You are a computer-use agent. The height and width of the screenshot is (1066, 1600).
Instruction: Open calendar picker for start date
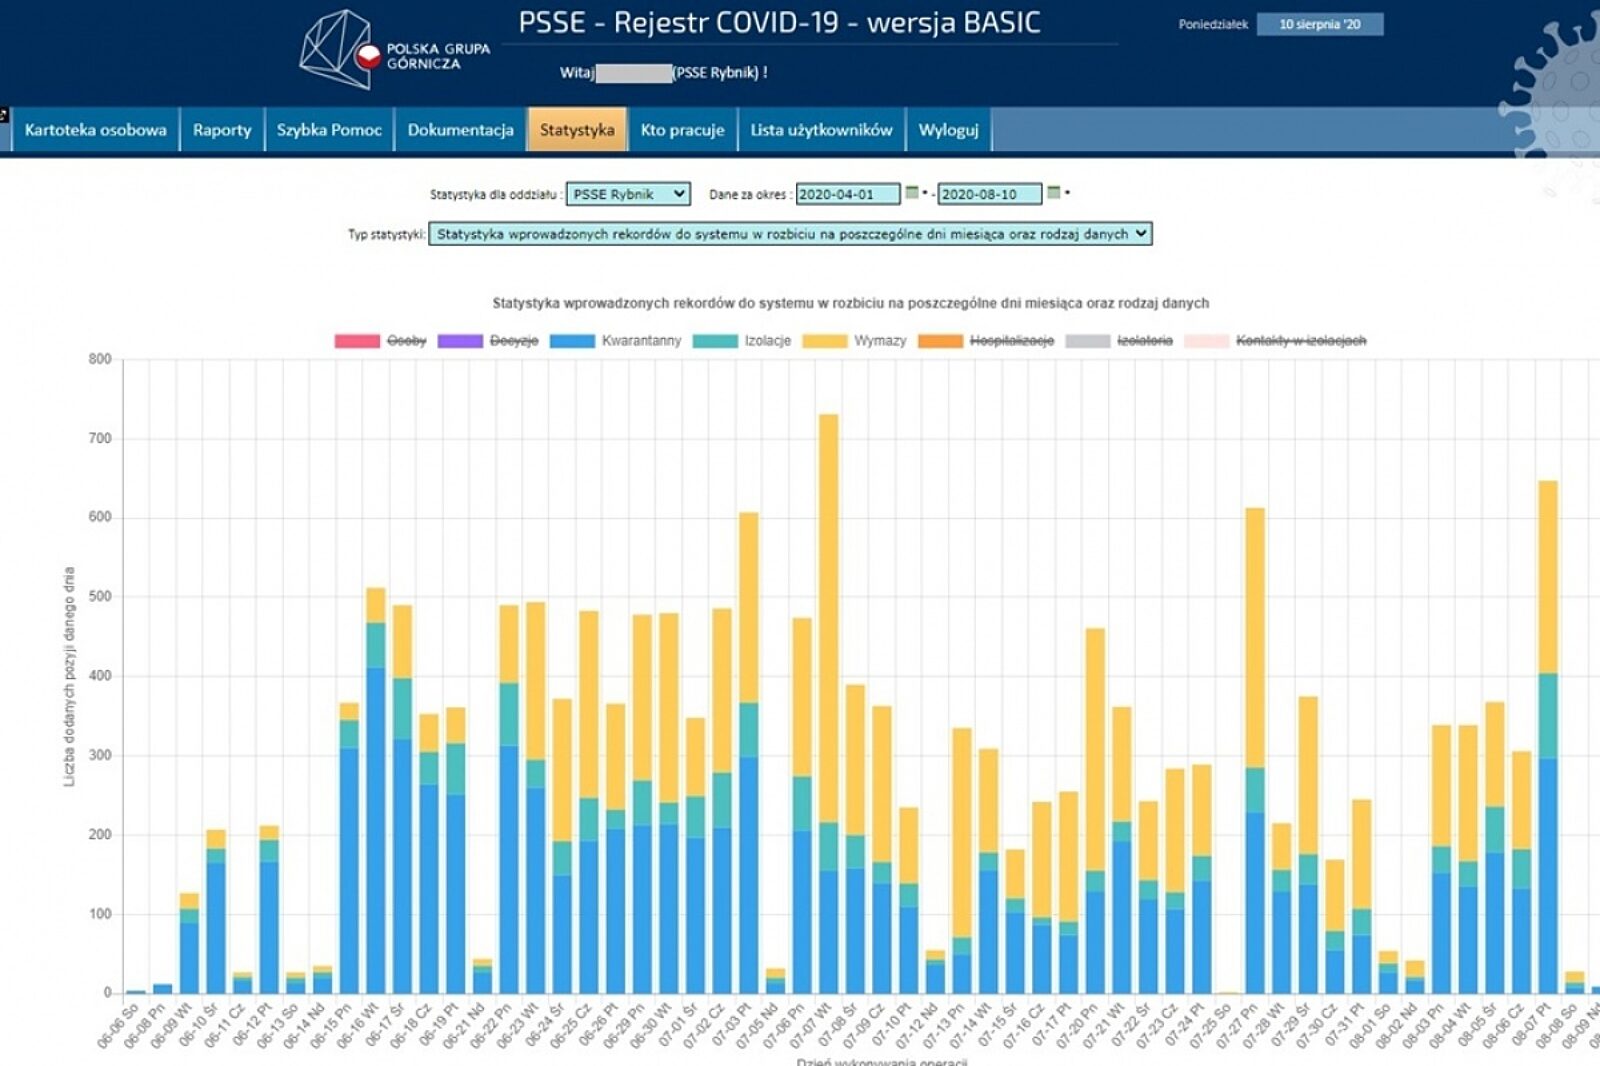click(x=912, y=193)
